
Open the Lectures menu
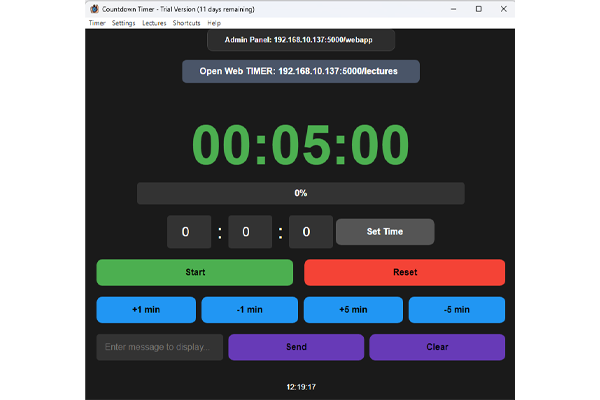point(154,23)
